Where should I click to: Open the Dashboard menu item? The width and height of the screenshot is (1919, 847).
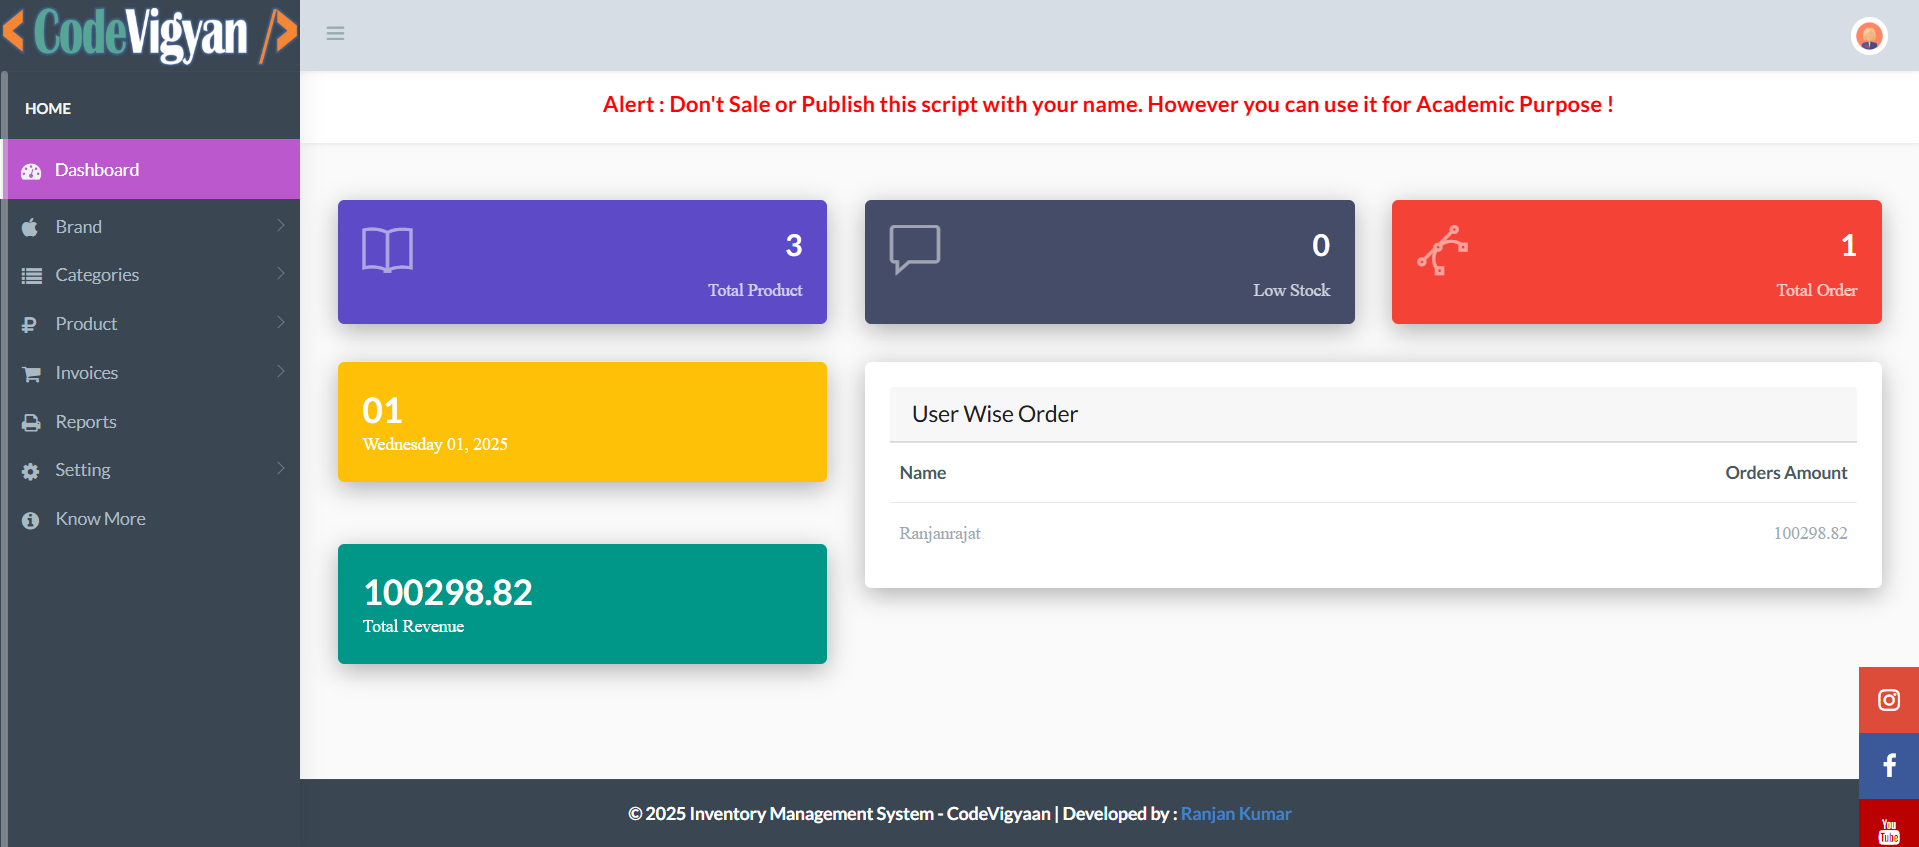(97, 170)
